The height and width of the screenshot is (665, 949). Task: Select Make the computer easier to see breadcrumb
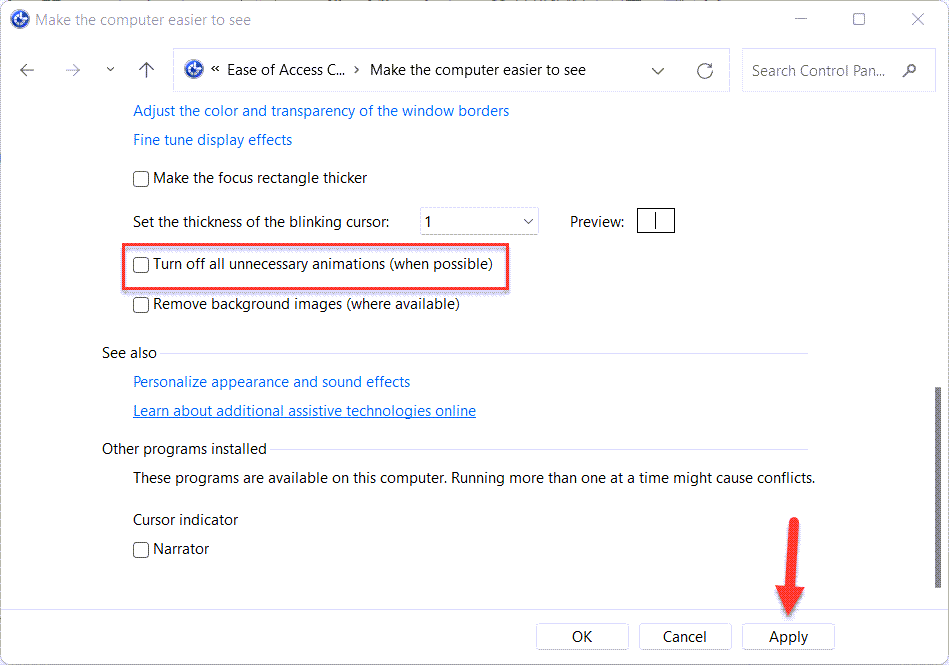point(477,70)
